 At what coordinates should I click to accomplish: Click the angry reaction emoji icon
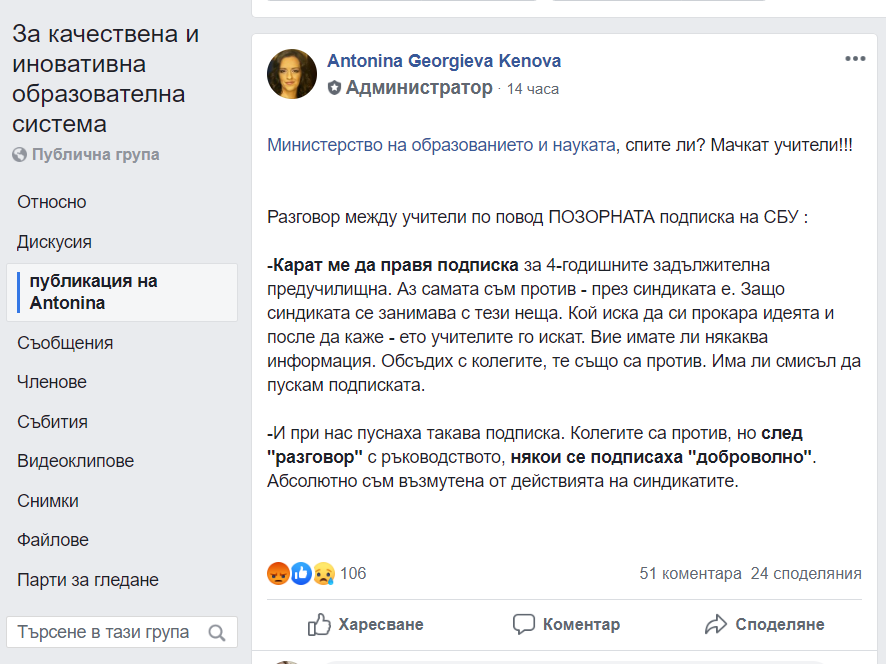[278, 573]
